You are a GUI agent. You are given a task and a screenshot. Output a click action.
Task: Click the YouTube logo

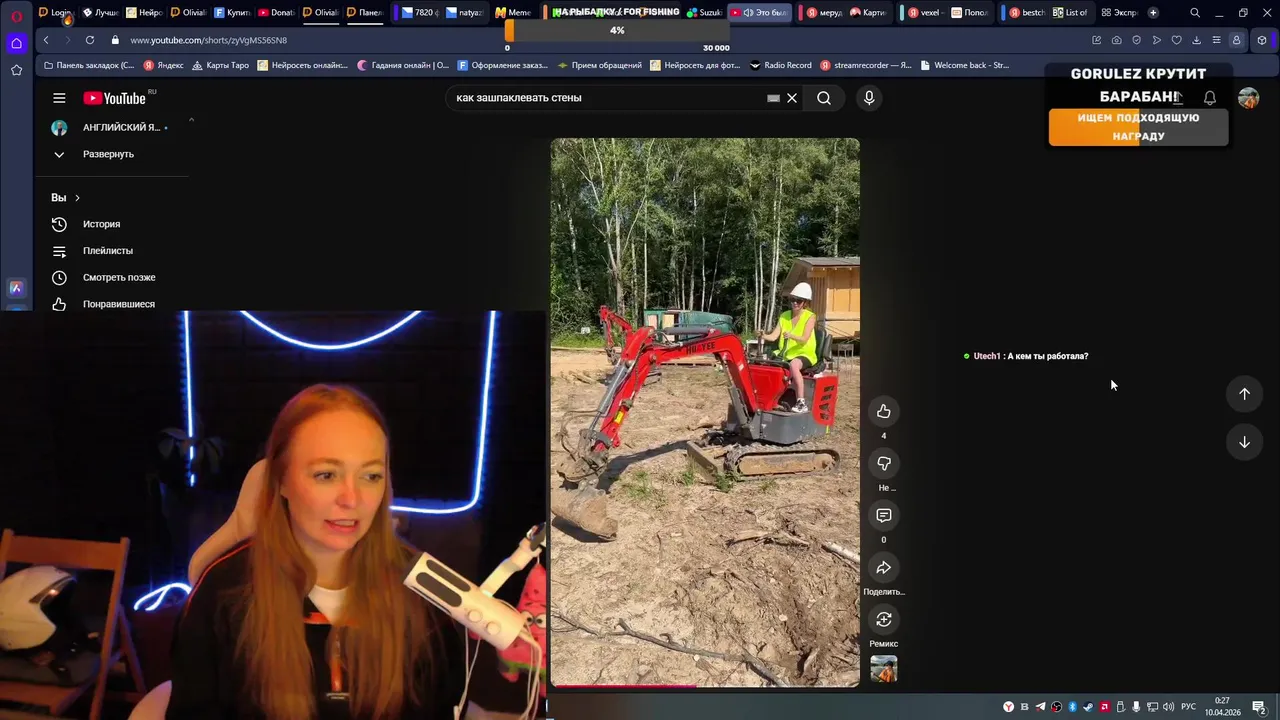click(115, 98)
